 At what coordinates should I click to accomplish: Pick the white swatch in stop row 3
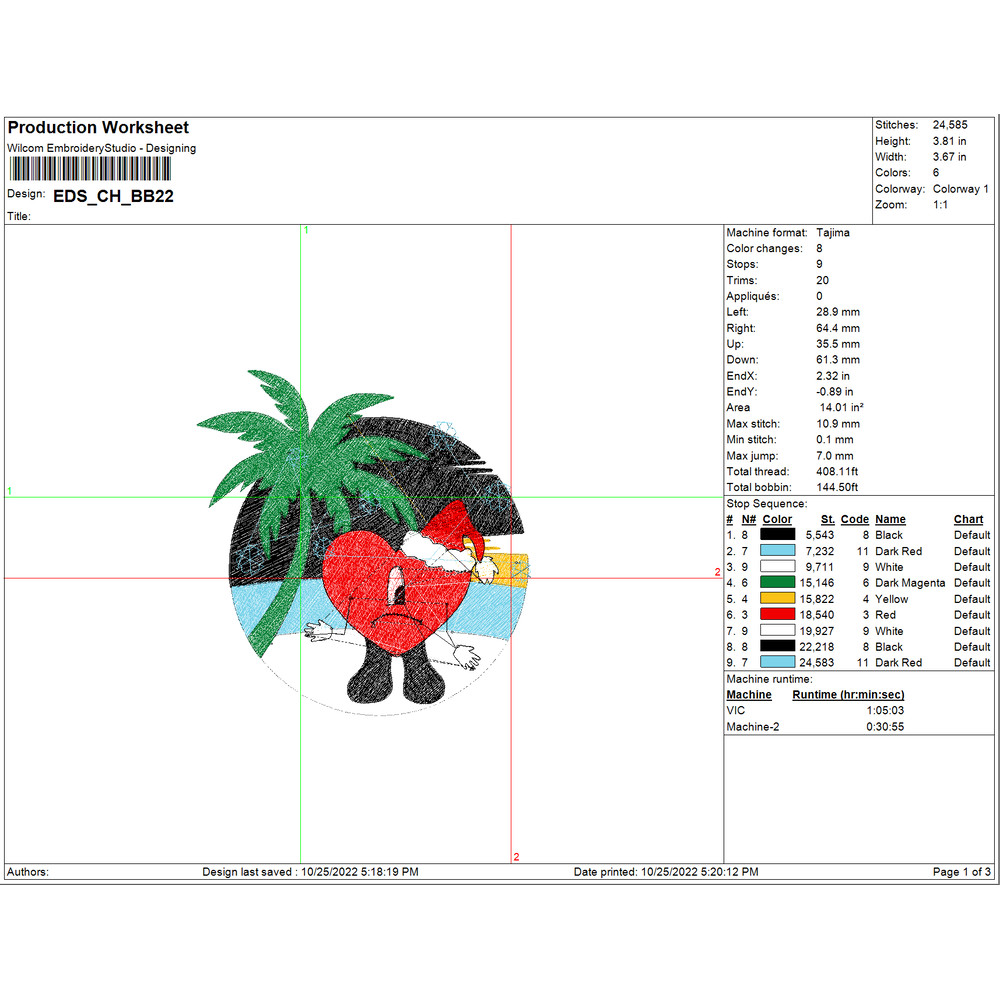pos(778,567)
